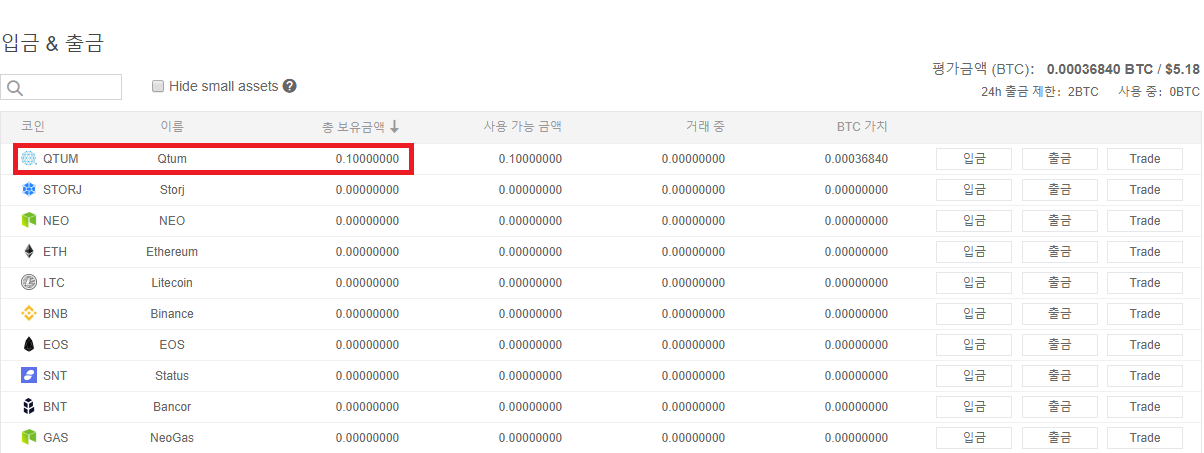
Task: Click the NEO coin icon
Action: 29,221
